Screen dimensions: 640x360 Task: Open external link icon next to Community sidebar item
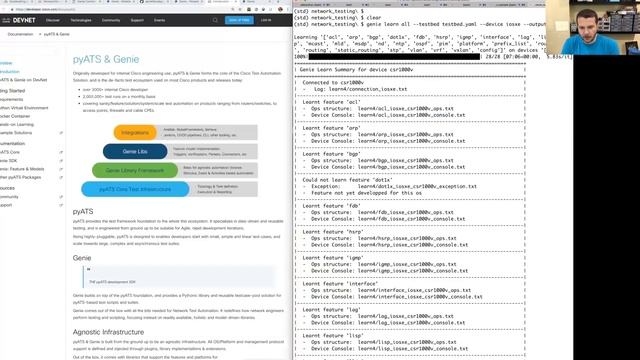pos(61,197)
